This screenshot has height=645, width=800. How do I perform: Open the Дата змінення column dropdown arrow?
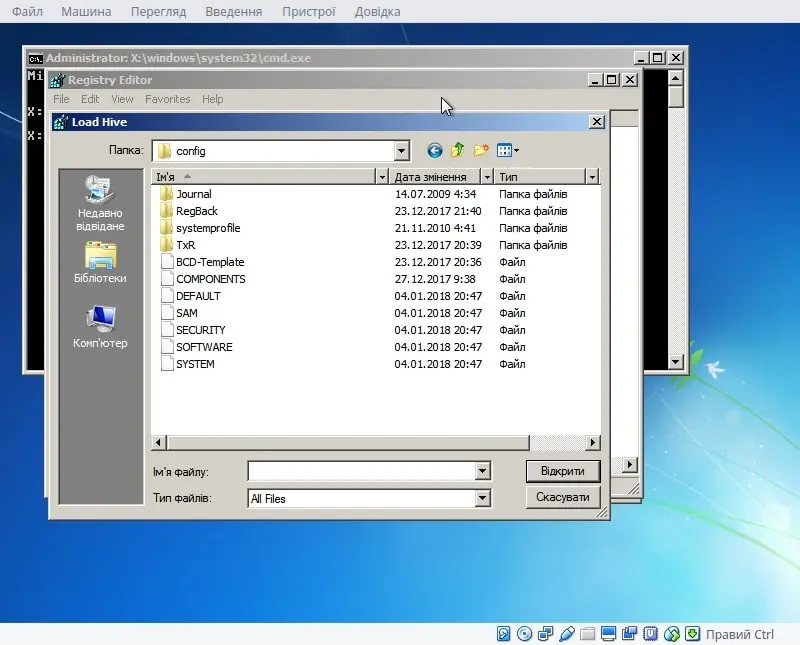pyautogui.click(x=487, y=177)
